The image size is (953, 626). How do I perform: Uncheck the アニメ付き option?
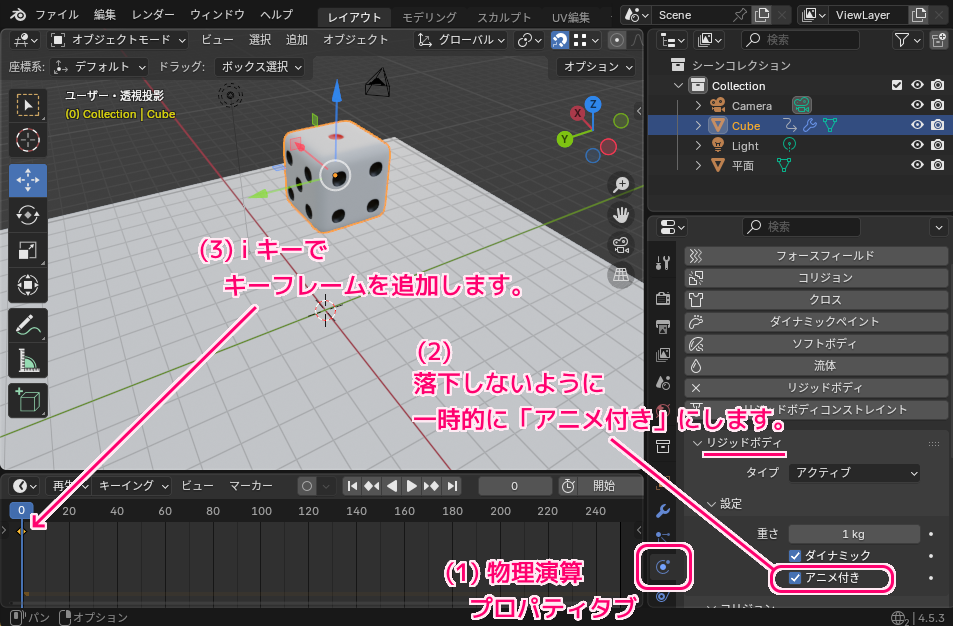796,578
